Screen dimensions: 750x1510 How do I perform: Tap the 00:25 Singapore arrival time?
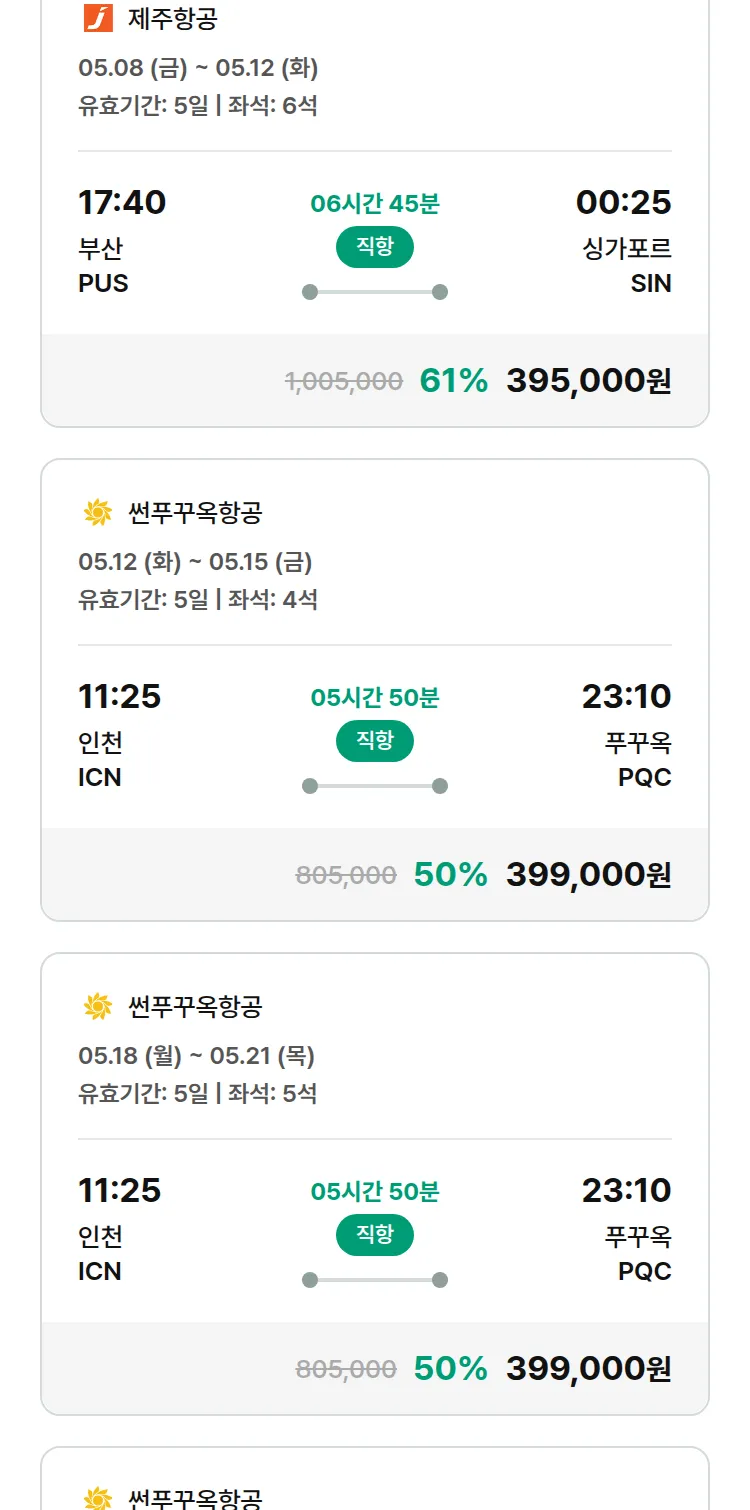pos(623,202)
